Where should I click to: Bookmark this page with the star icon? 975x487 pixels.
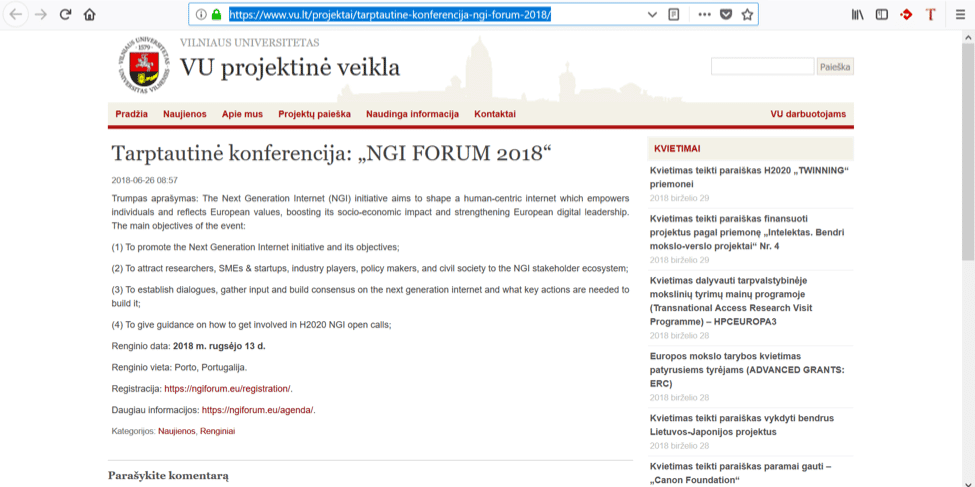point(747,15)
